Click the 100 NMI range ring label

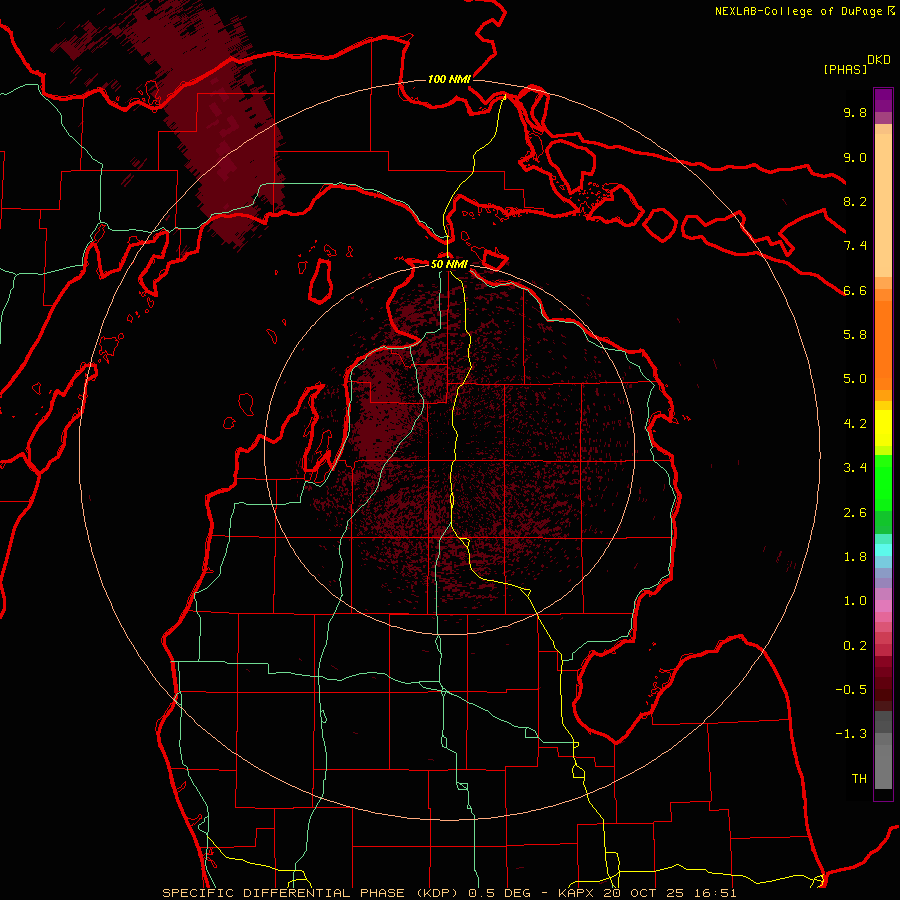pyautogui.click(x=449, y=79)
